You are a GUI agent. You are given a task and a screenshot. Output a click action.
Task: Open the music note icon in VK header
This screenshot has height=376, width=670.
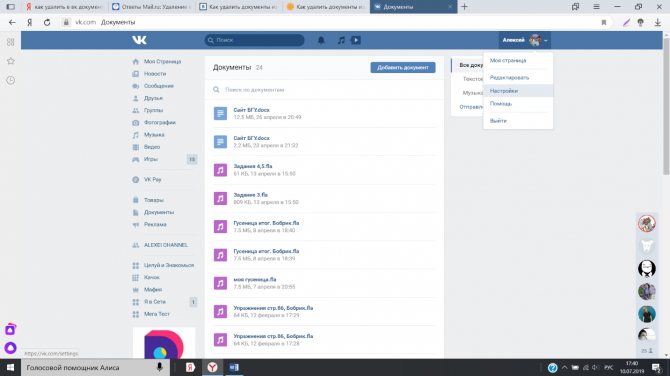tap(341, 40)
